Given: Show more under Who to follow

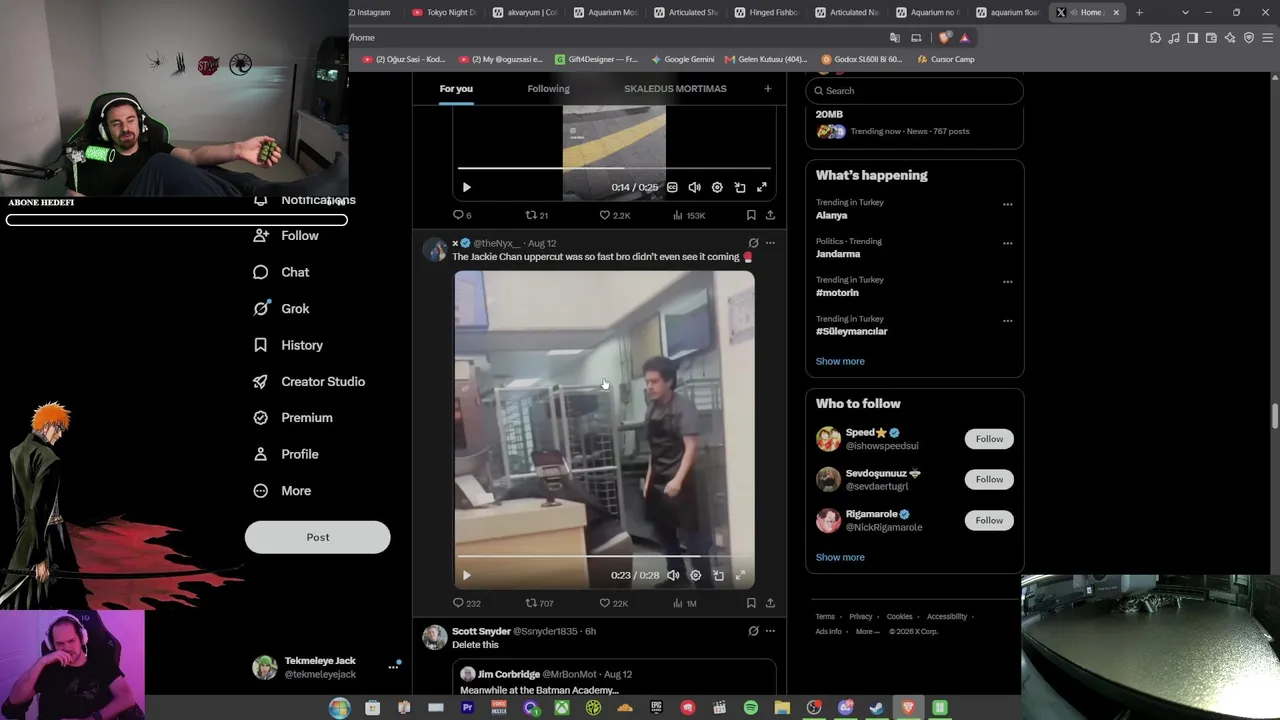Looking at the screenshot, I should (840, 557).
